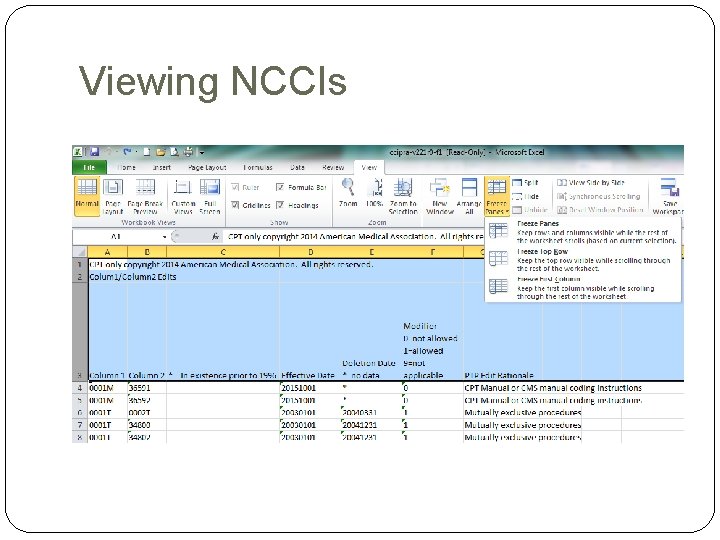Viewport: 720px width, 540px height.
Task: Open the File tab
Action: pyautogui.click(x=89, y=167)
